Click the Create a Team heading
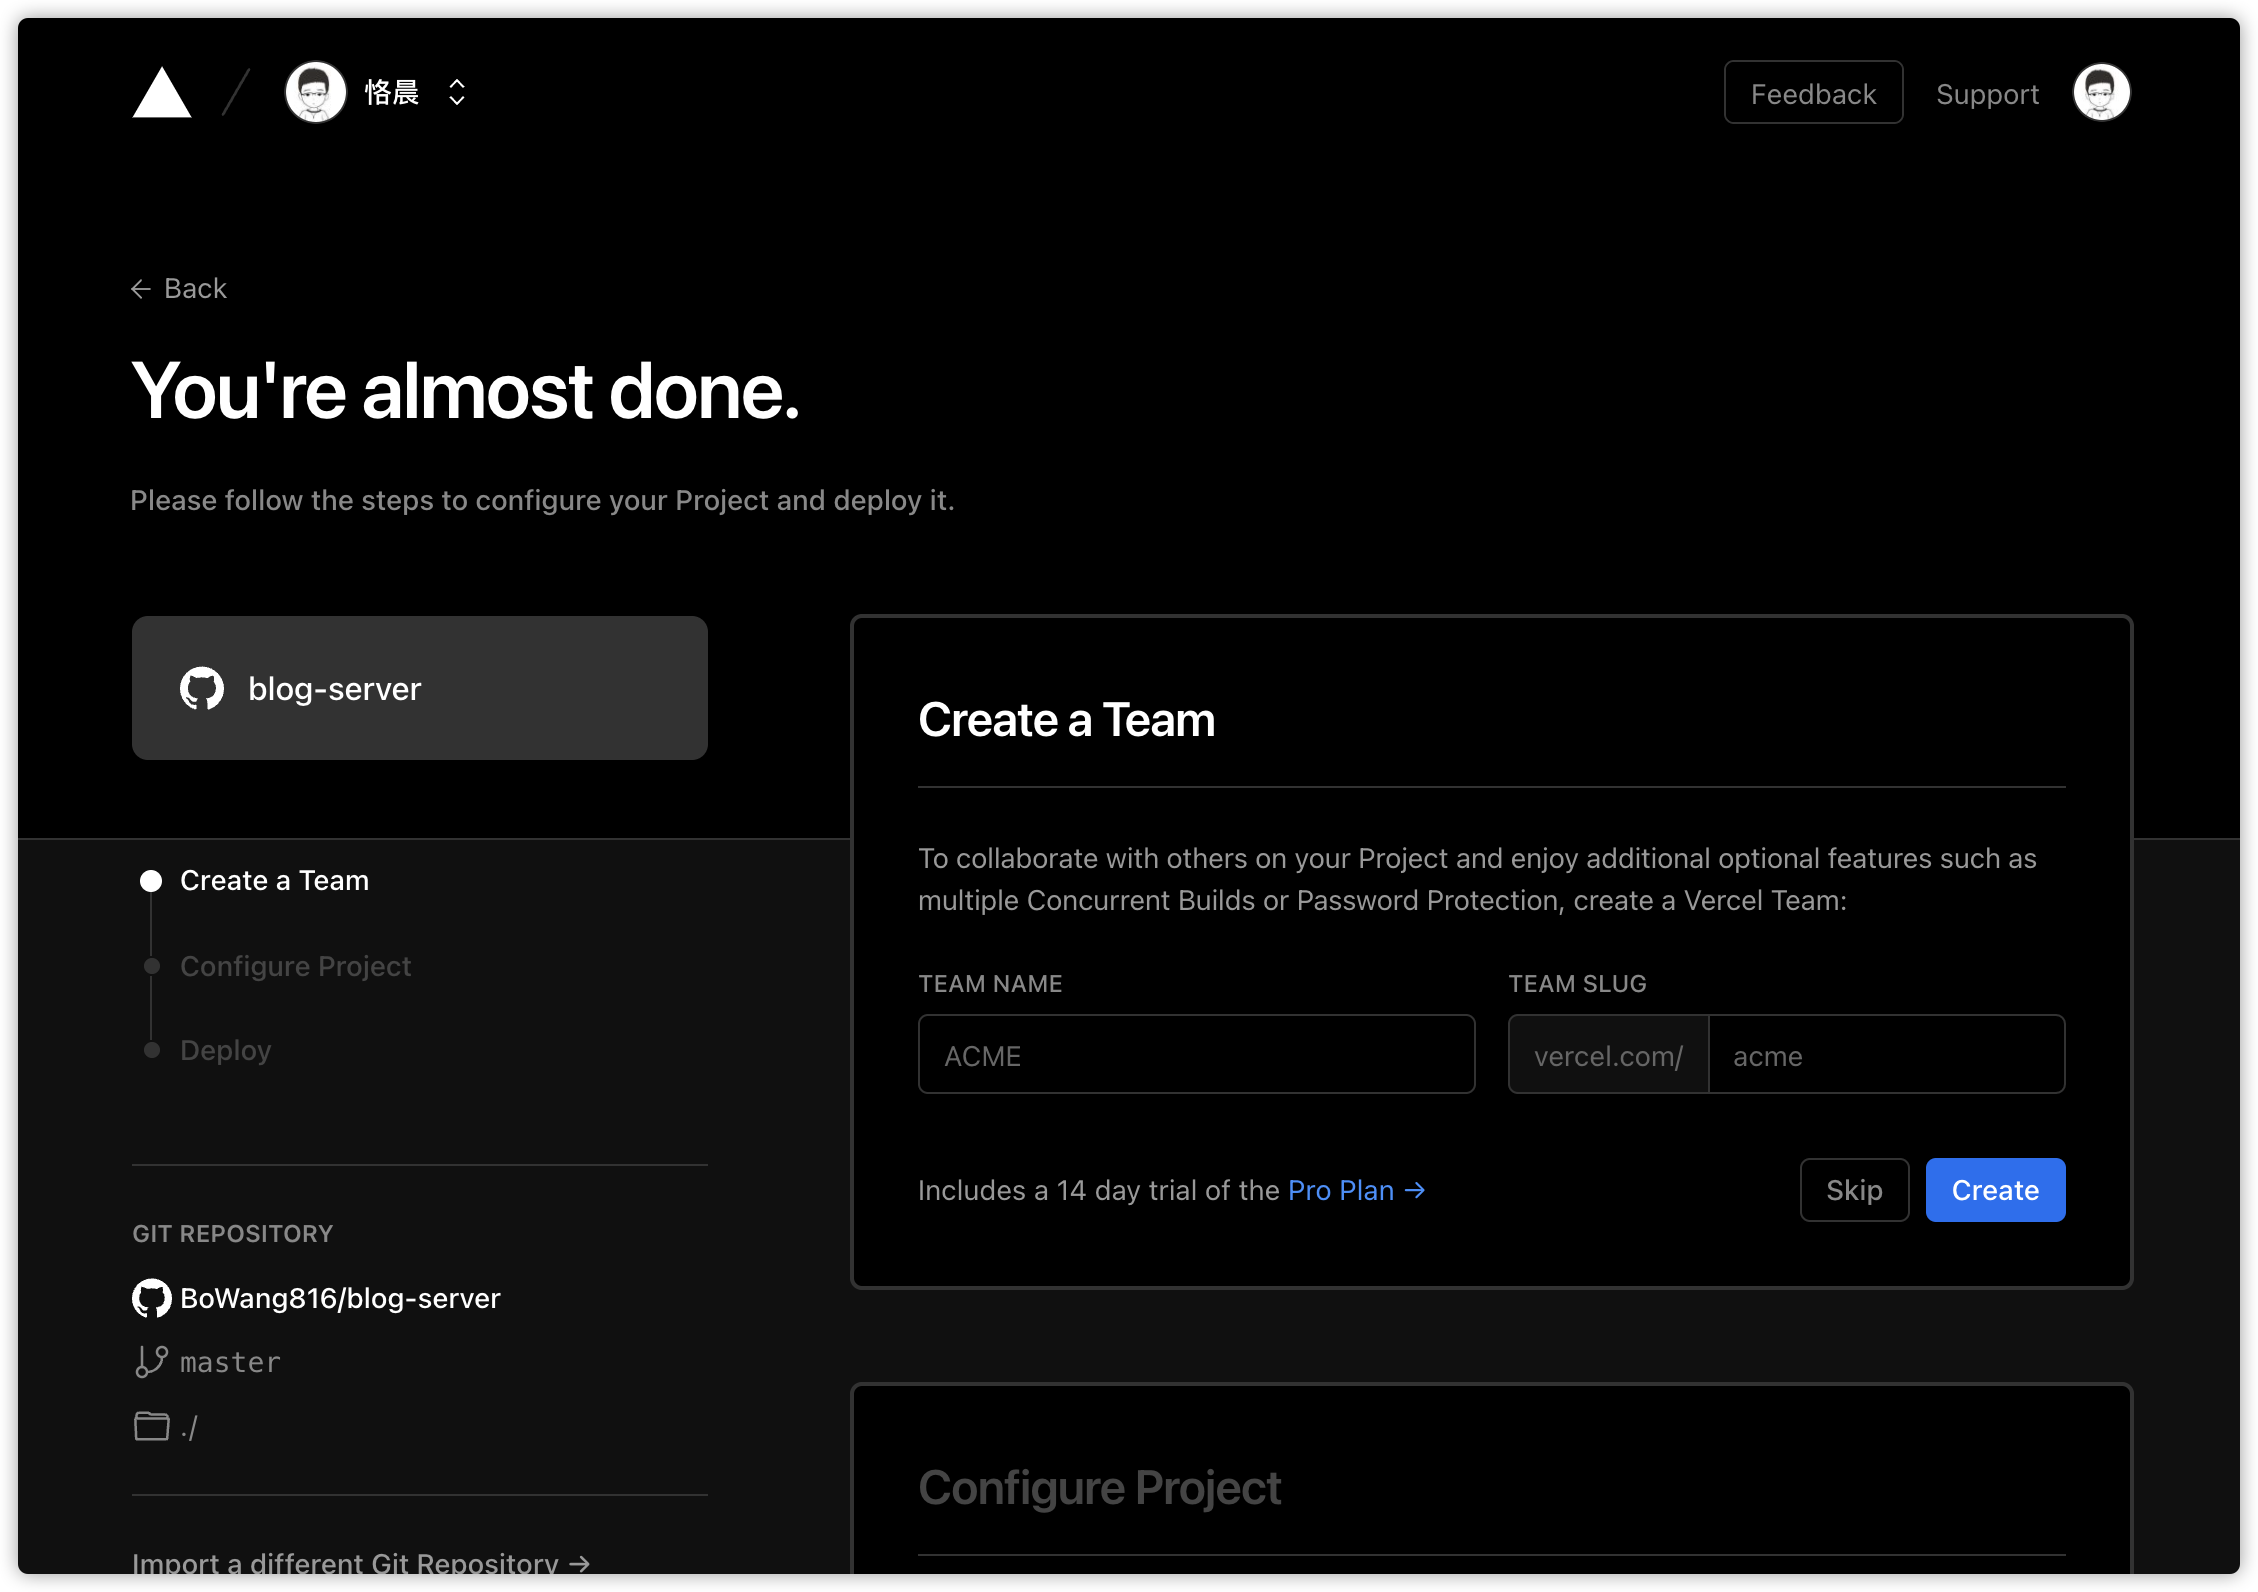Image resolution: width=2258 pixels, height=1592 pixels. (1067, 720)
